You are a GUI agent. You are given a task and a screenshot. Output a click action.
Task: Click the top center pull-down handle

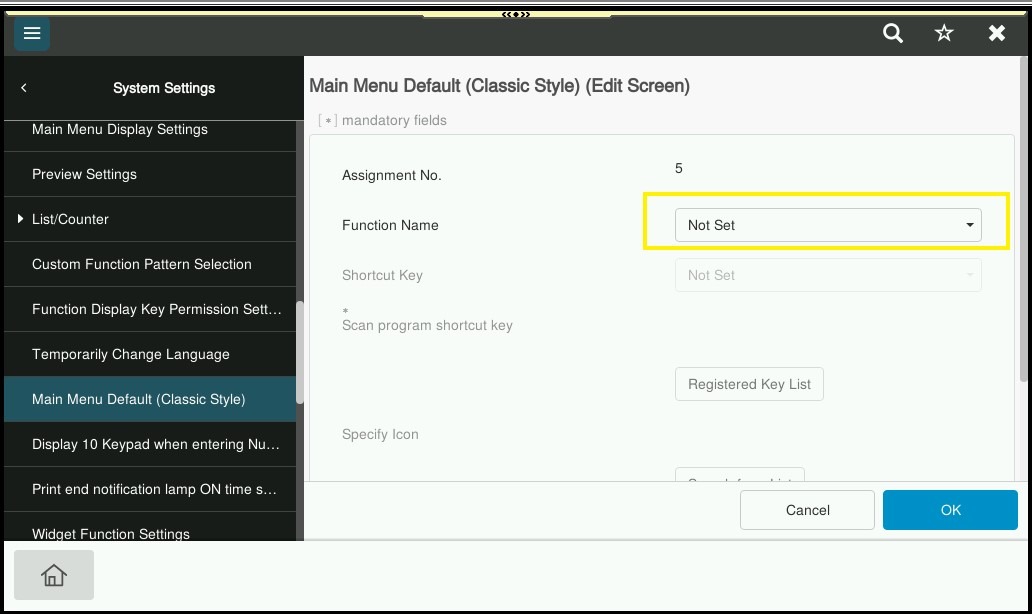click(516, 14)
